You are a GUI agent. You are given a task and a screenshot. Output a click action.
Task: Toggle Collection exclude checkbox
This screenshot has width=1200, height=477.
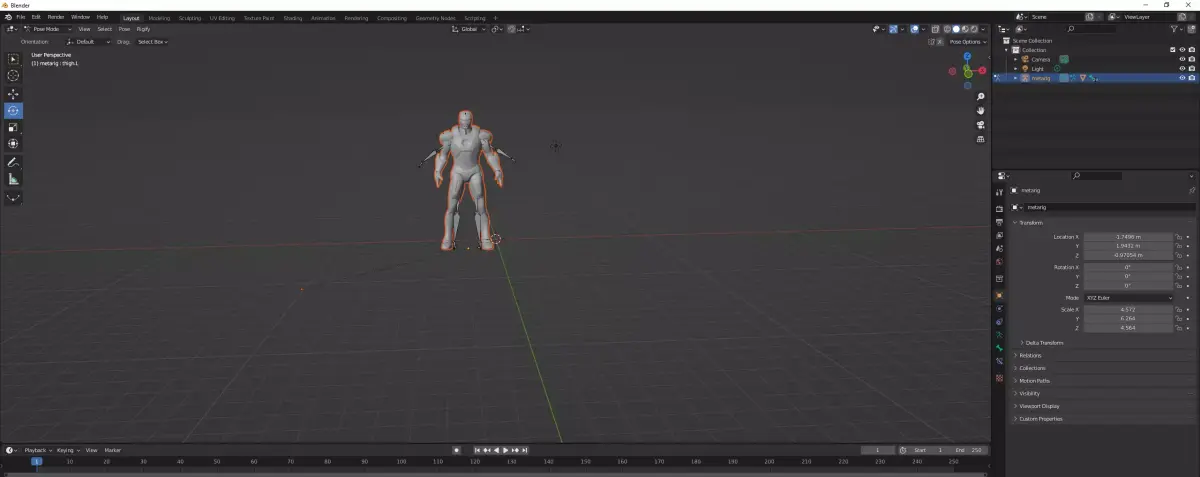coord(1173,49)
